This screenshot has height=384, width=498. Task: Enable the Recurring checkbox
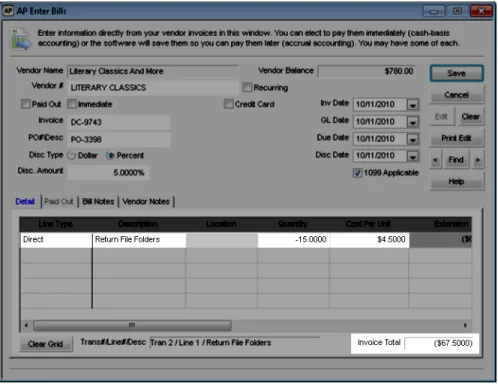point(247,87)
